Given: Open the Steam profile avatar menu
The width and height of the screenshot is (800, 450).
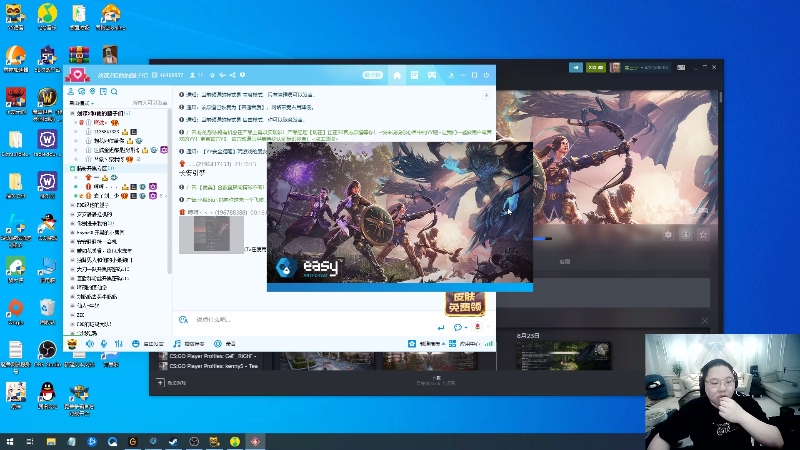Looking at the screenshot, I should (615, 67).
